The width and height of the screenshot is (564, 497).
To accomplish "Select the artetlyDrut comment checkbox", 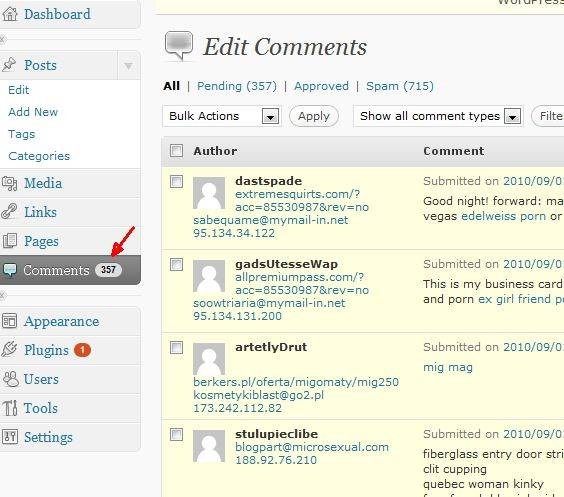I will click(176, 348).
